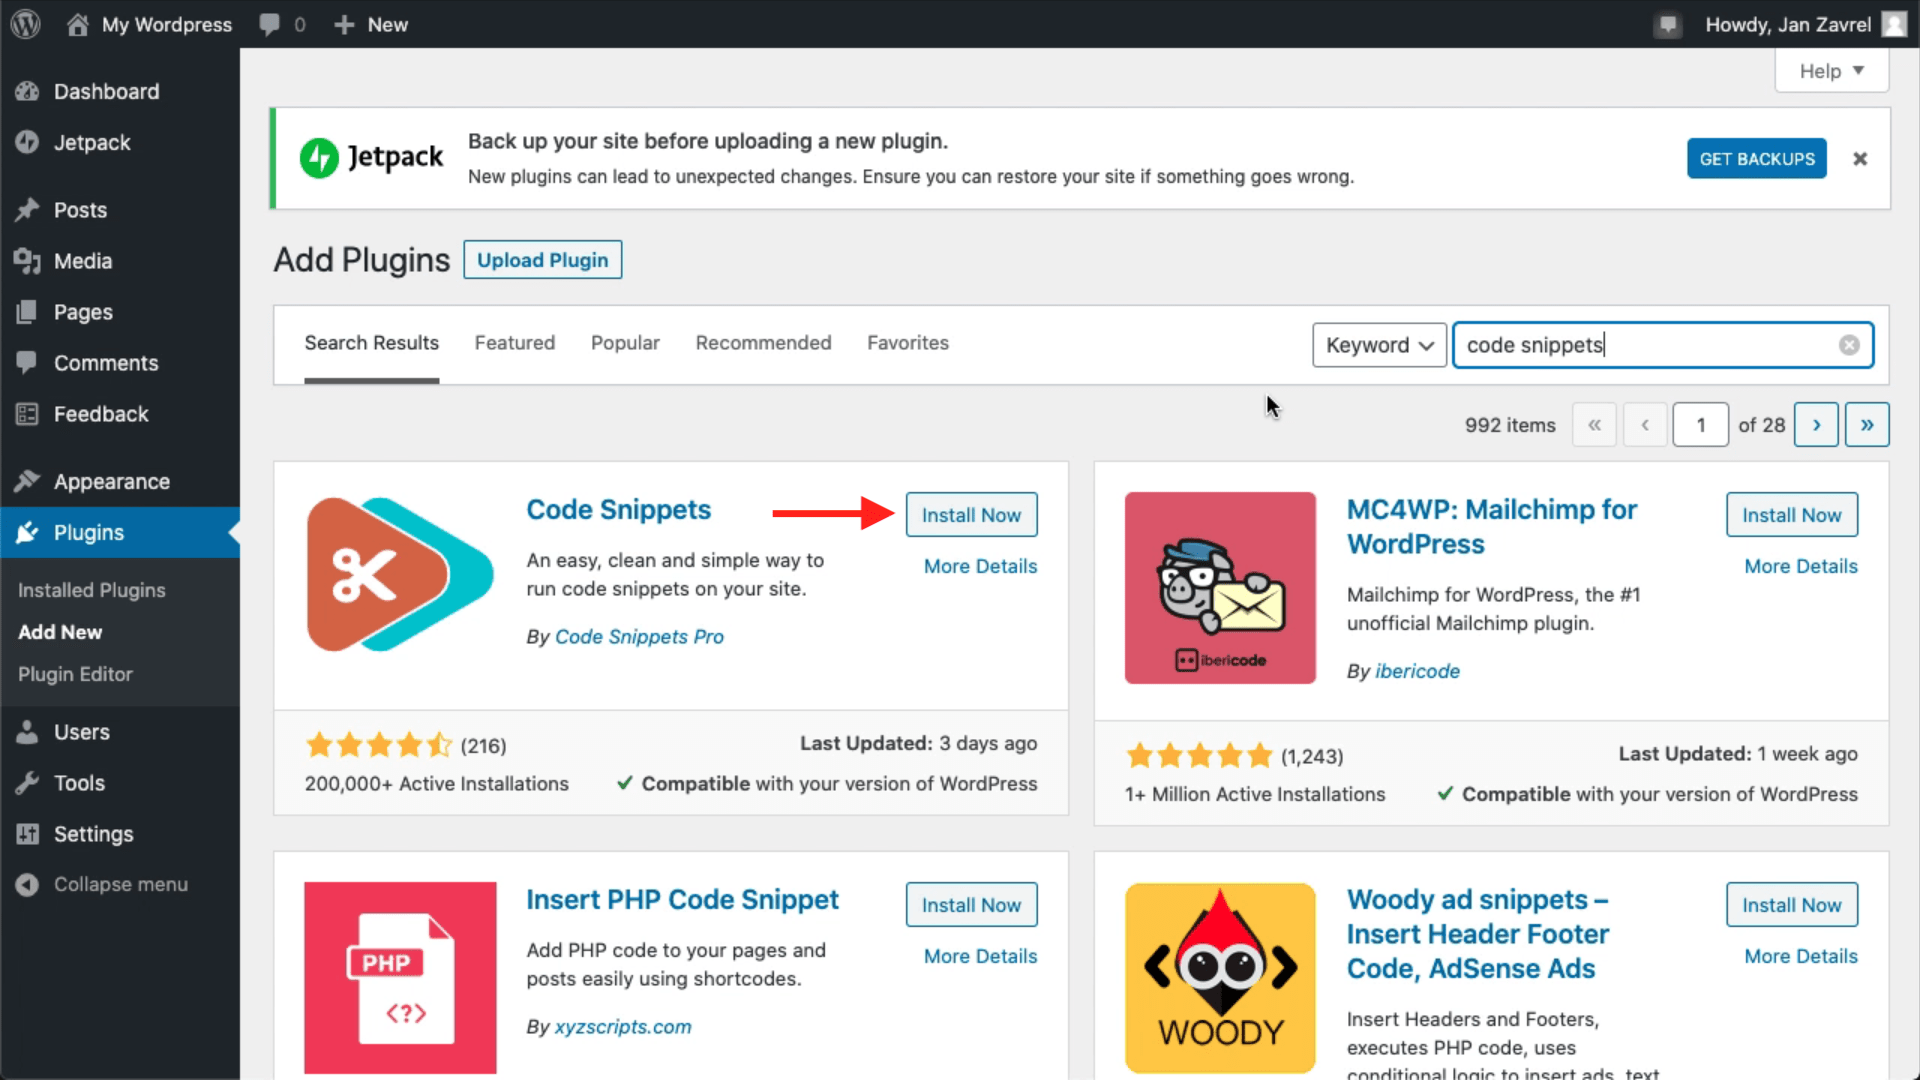Open the Jan Zavrel user avatar
Screen dimensions: 1920x1080
coord(1894,24)
